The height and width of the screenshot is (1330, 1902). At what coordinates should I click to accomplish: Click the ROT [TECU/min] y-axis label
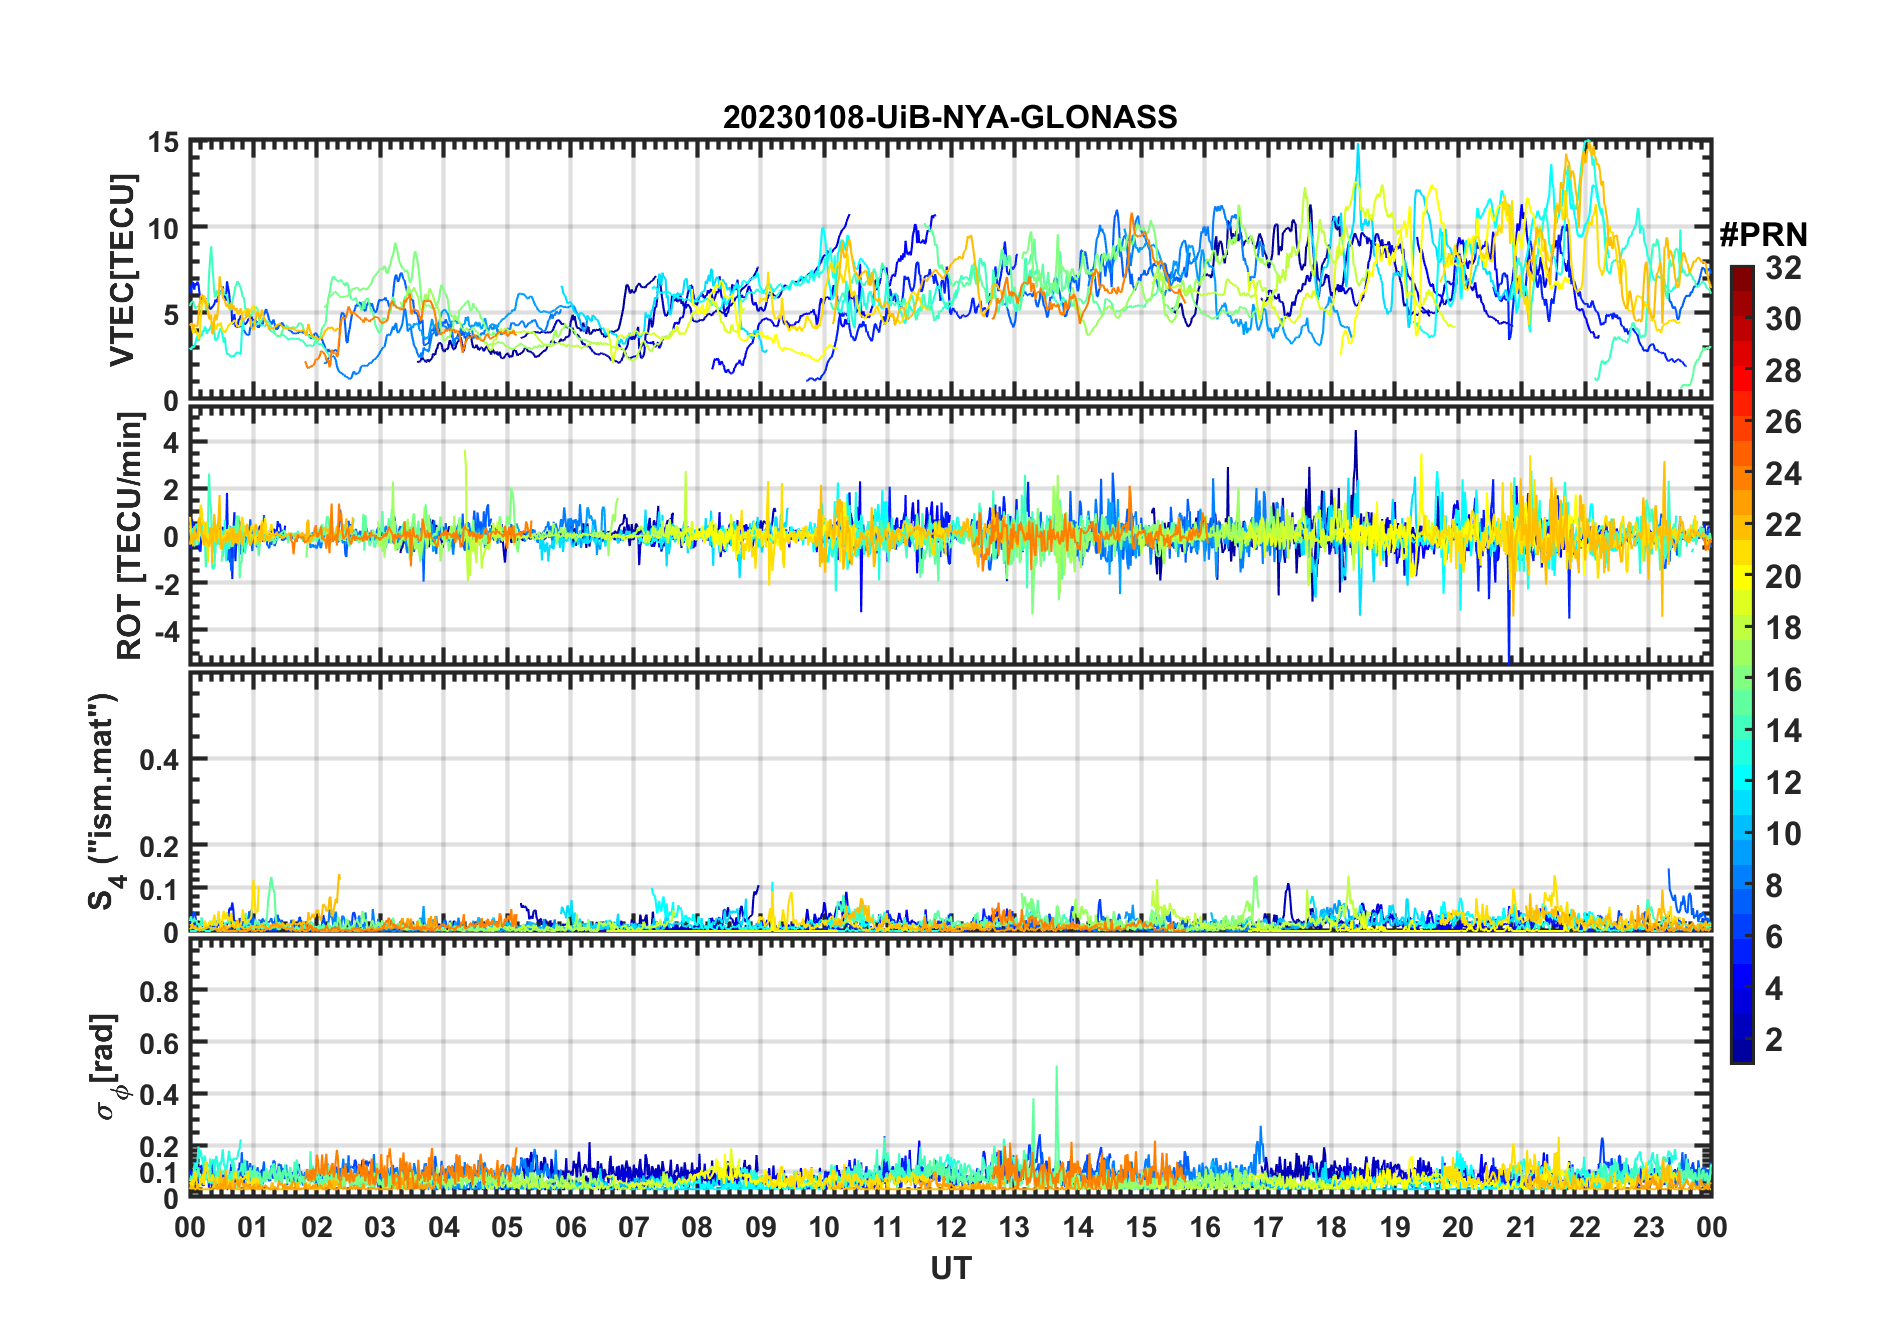coord(130,535)
